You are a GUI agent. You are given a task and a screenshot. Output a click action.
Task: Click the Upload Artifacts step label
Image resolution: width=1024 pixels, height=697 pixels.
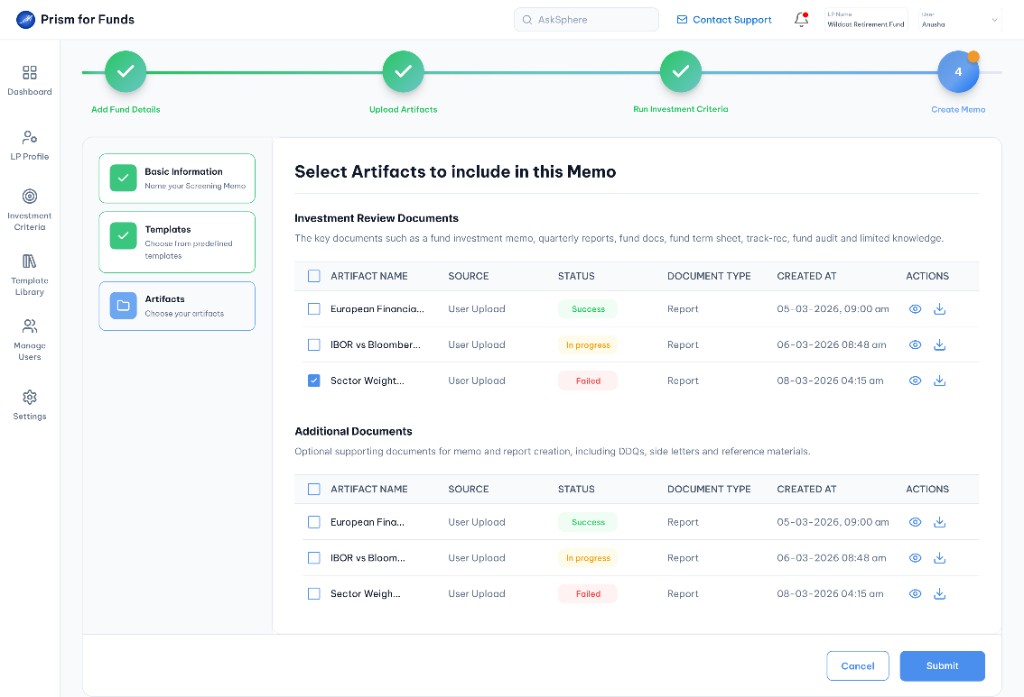(403, 110)
